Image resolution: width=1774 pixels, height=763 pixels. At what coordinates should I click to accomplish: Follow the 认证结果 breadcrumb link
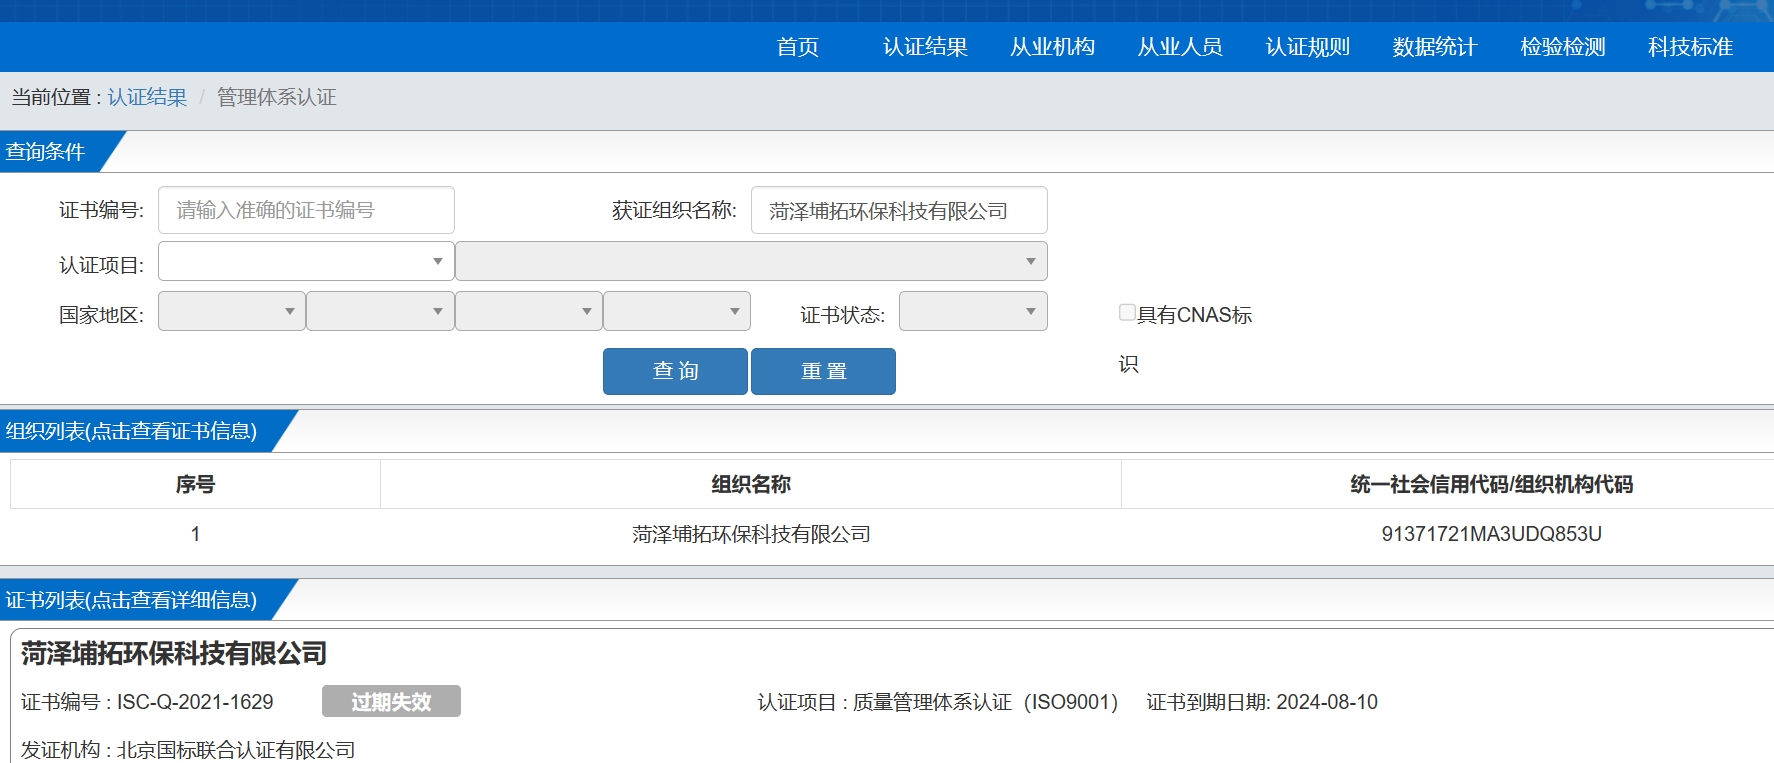pyautogui.click(x=147, y=97)
